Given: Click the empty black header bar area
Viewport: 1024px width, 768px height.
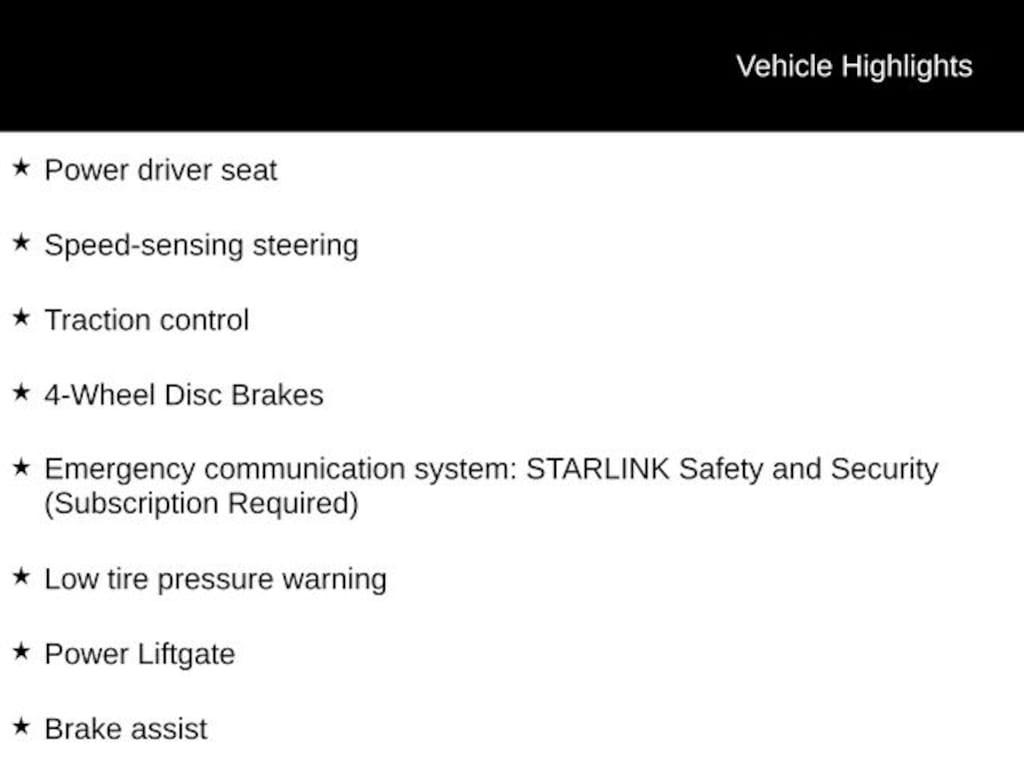Looking at the screenshot, I should [350, 66].
